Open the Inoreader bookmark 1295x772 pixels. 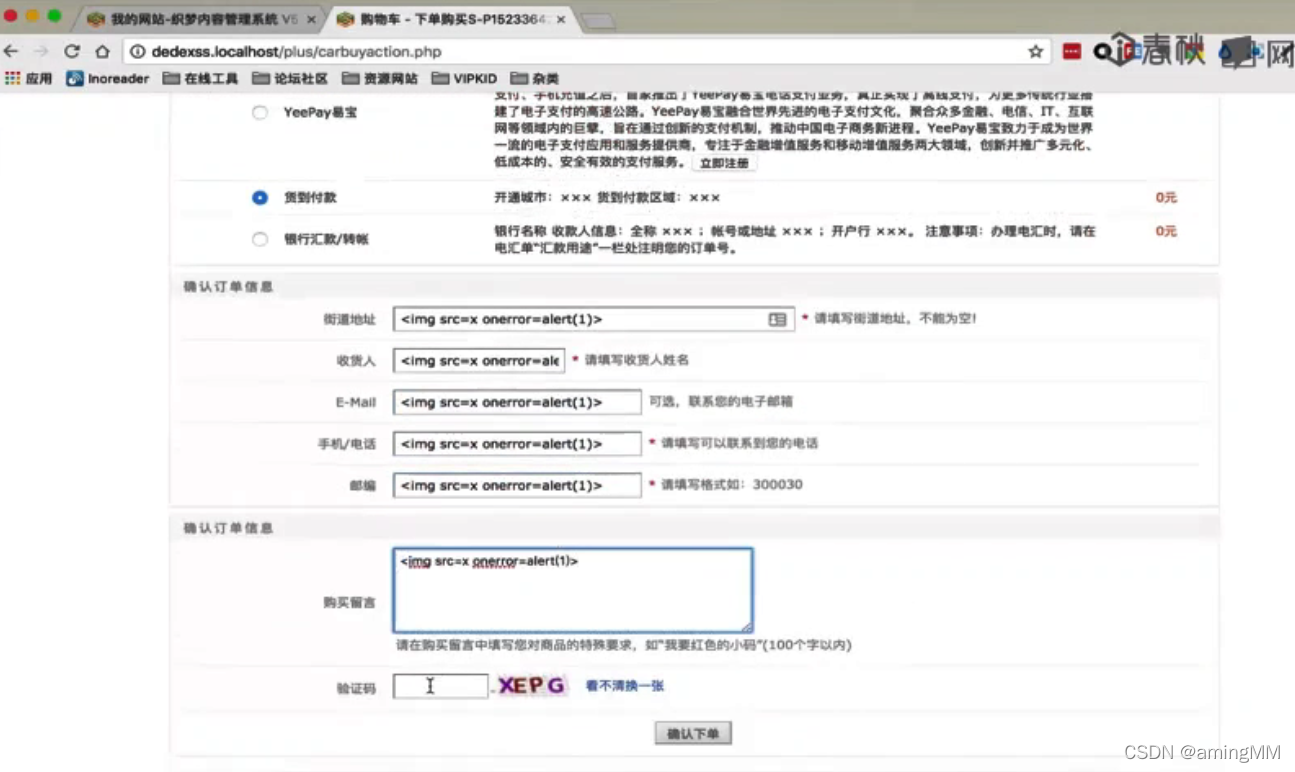tap(107, 78)
